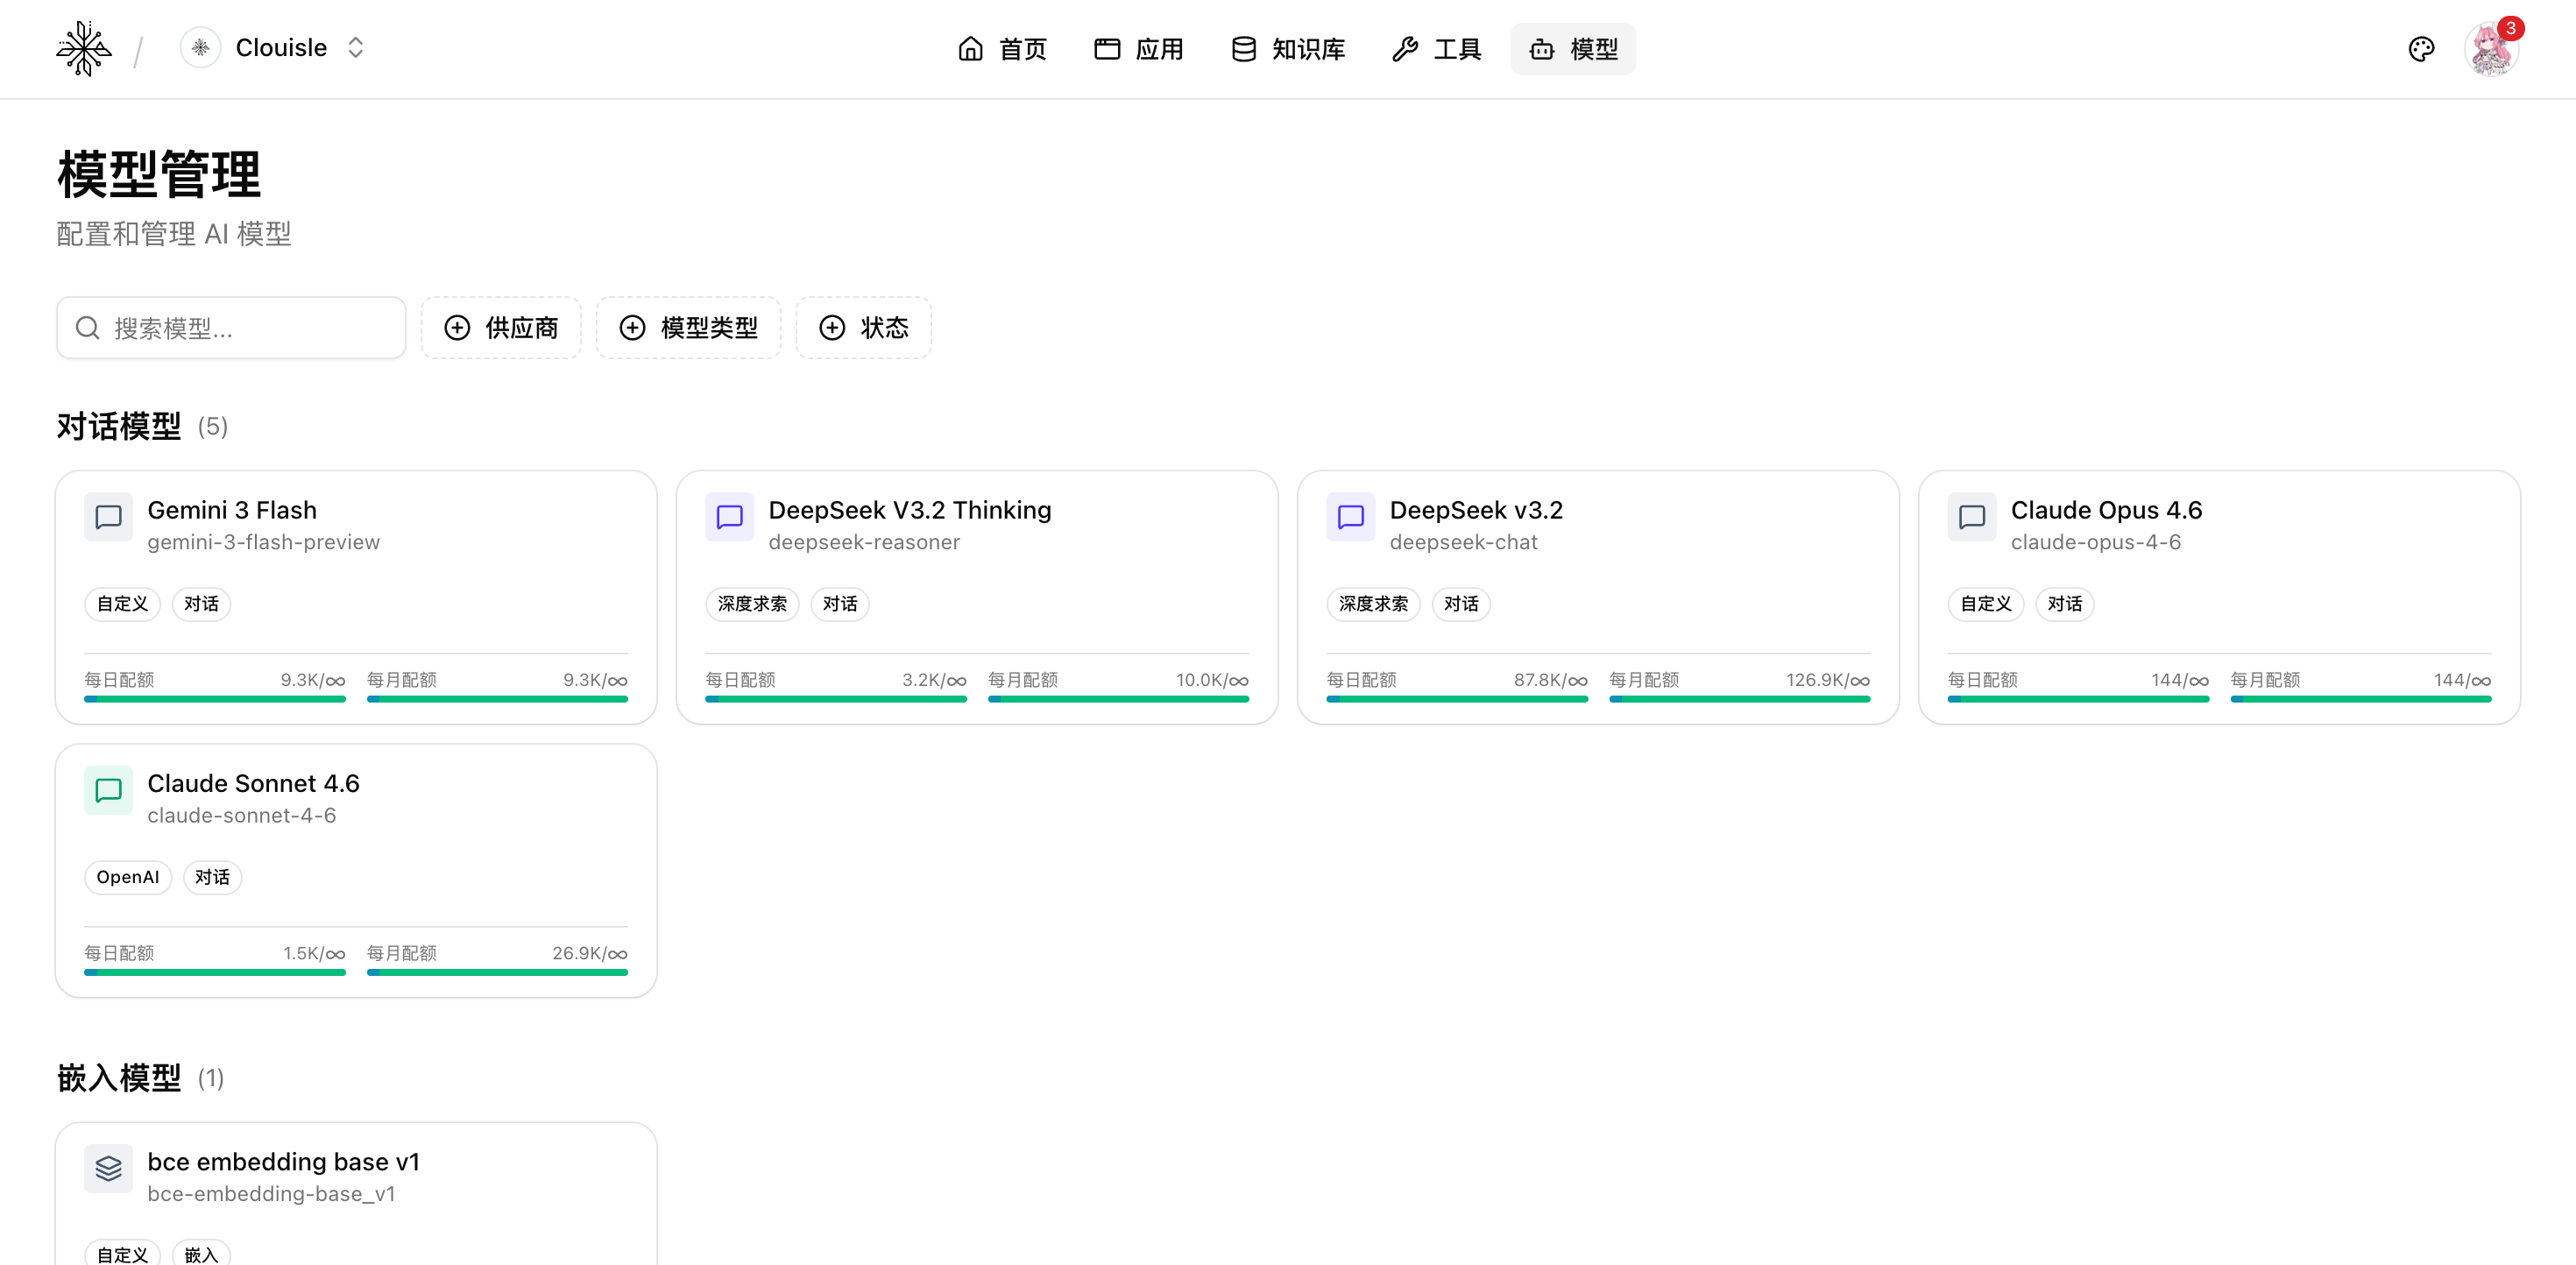Select the 工具 tools wrench icon

1405,48
